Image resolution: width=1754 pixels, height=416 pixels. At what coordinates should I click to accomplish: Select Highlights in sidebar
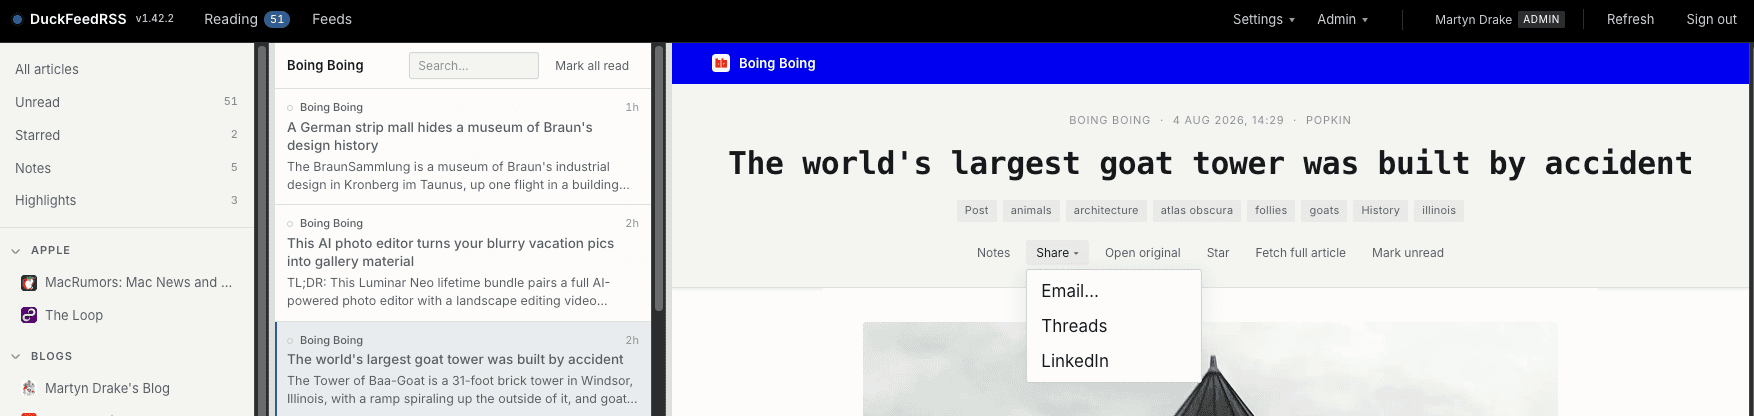(x=126, y=200)
